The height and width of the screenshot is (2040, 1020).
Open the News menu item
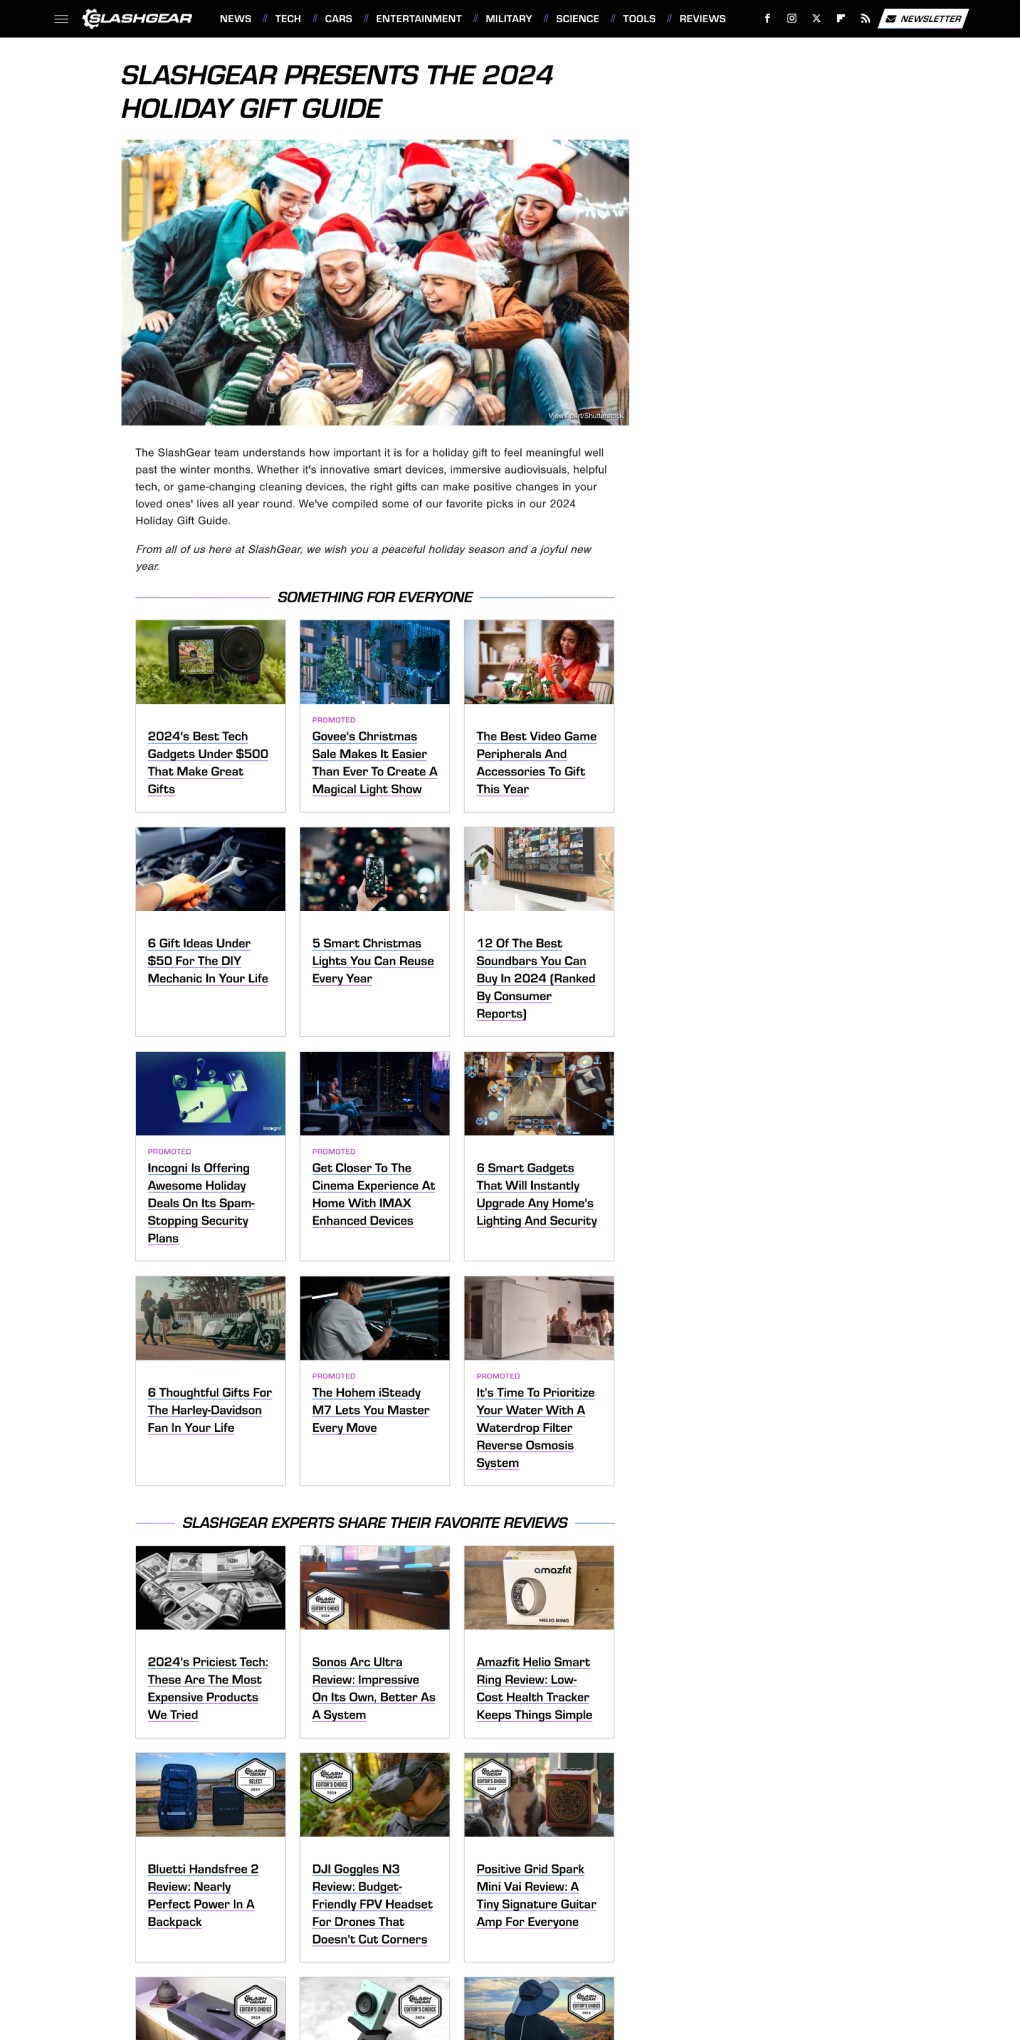pyautogui.click(x=235, y=19)
